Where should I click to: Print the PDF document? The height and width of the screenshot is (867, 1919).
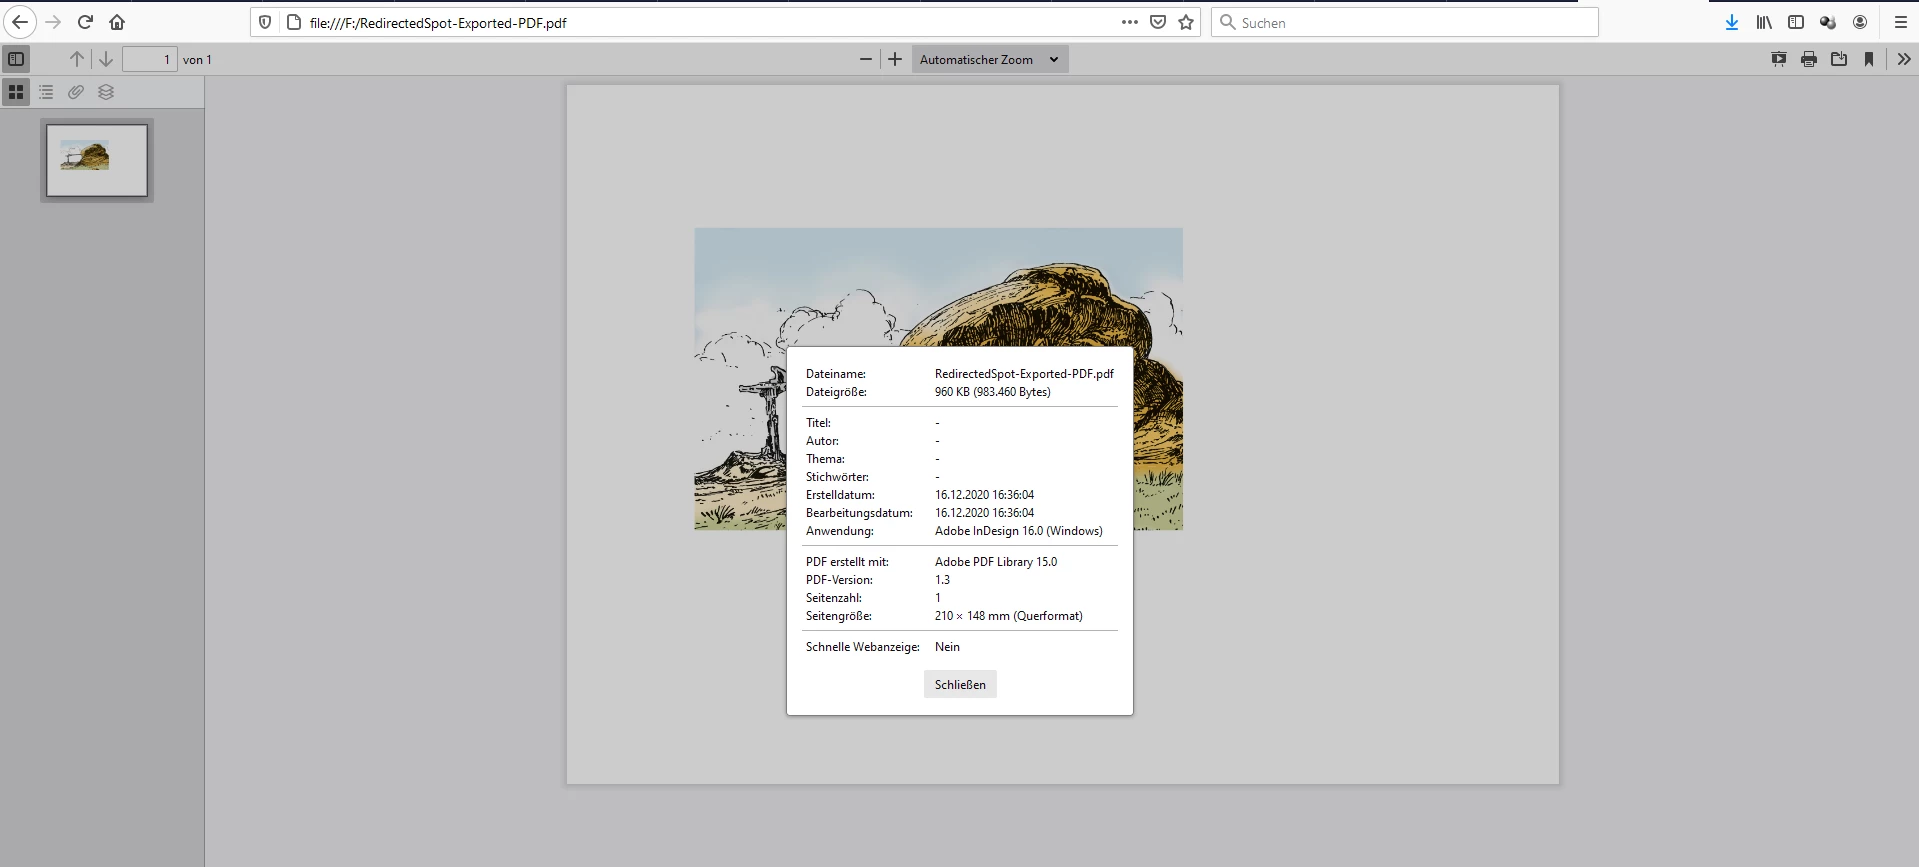coord(1809,59)
